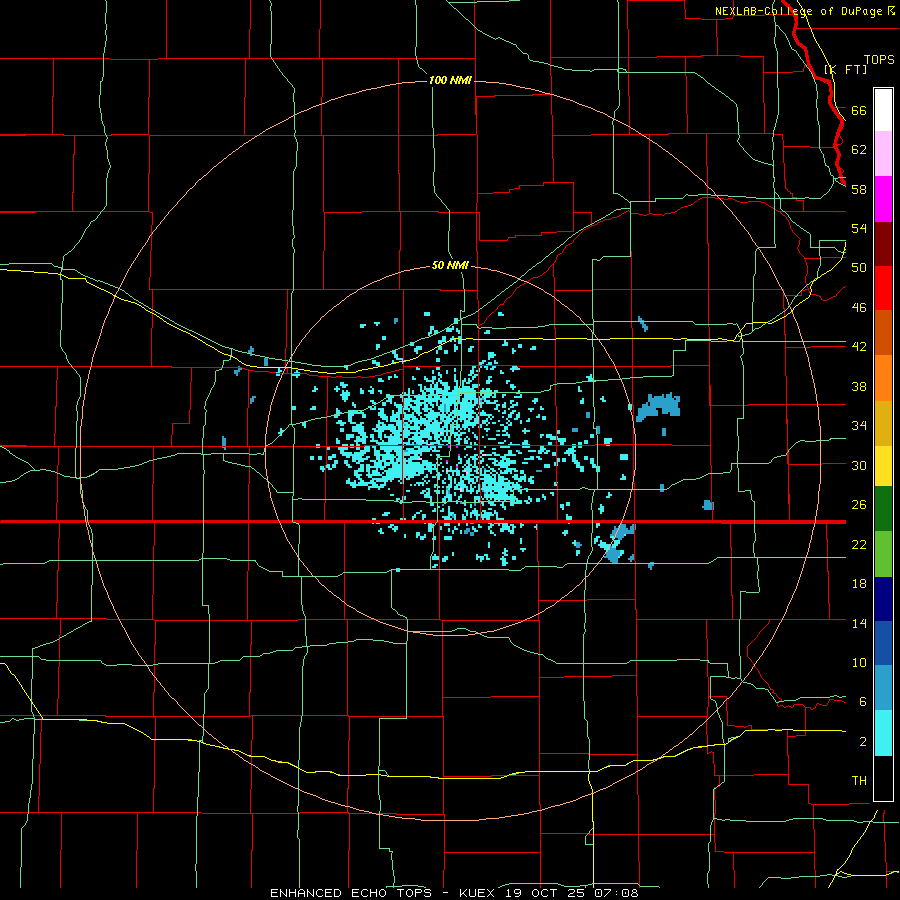Click the 38 scale label
900x900 pixels.
click(859, 386)
